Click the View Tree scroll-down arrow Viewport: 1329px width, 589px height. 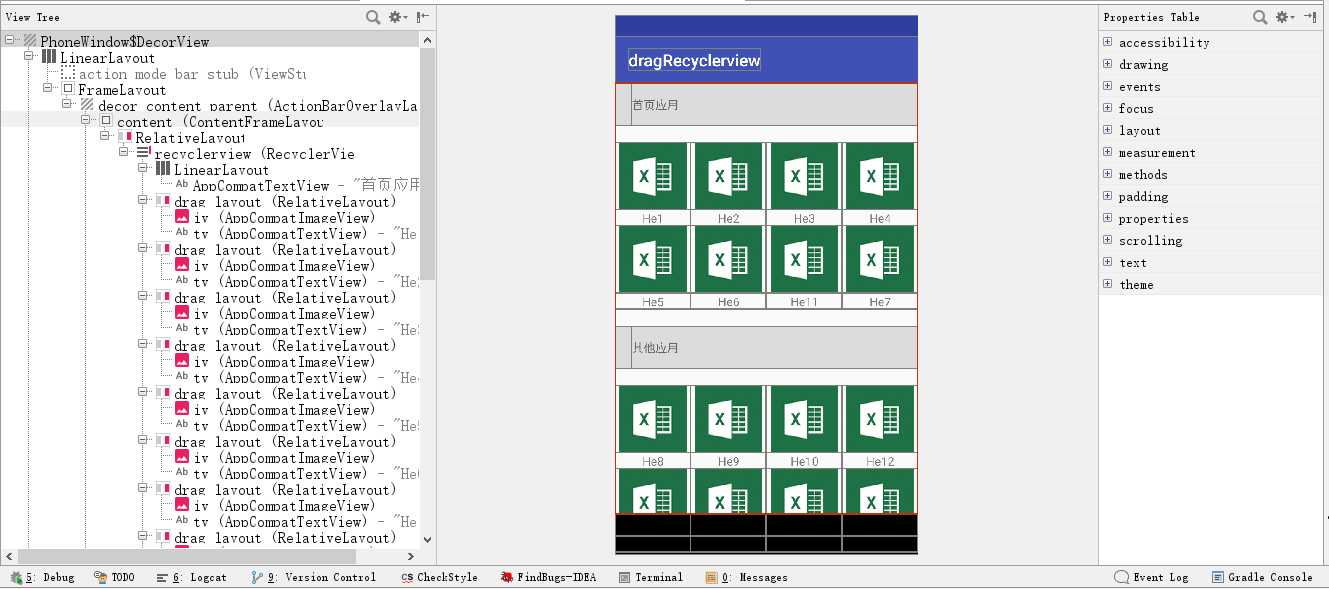click(x=428, y=540)
